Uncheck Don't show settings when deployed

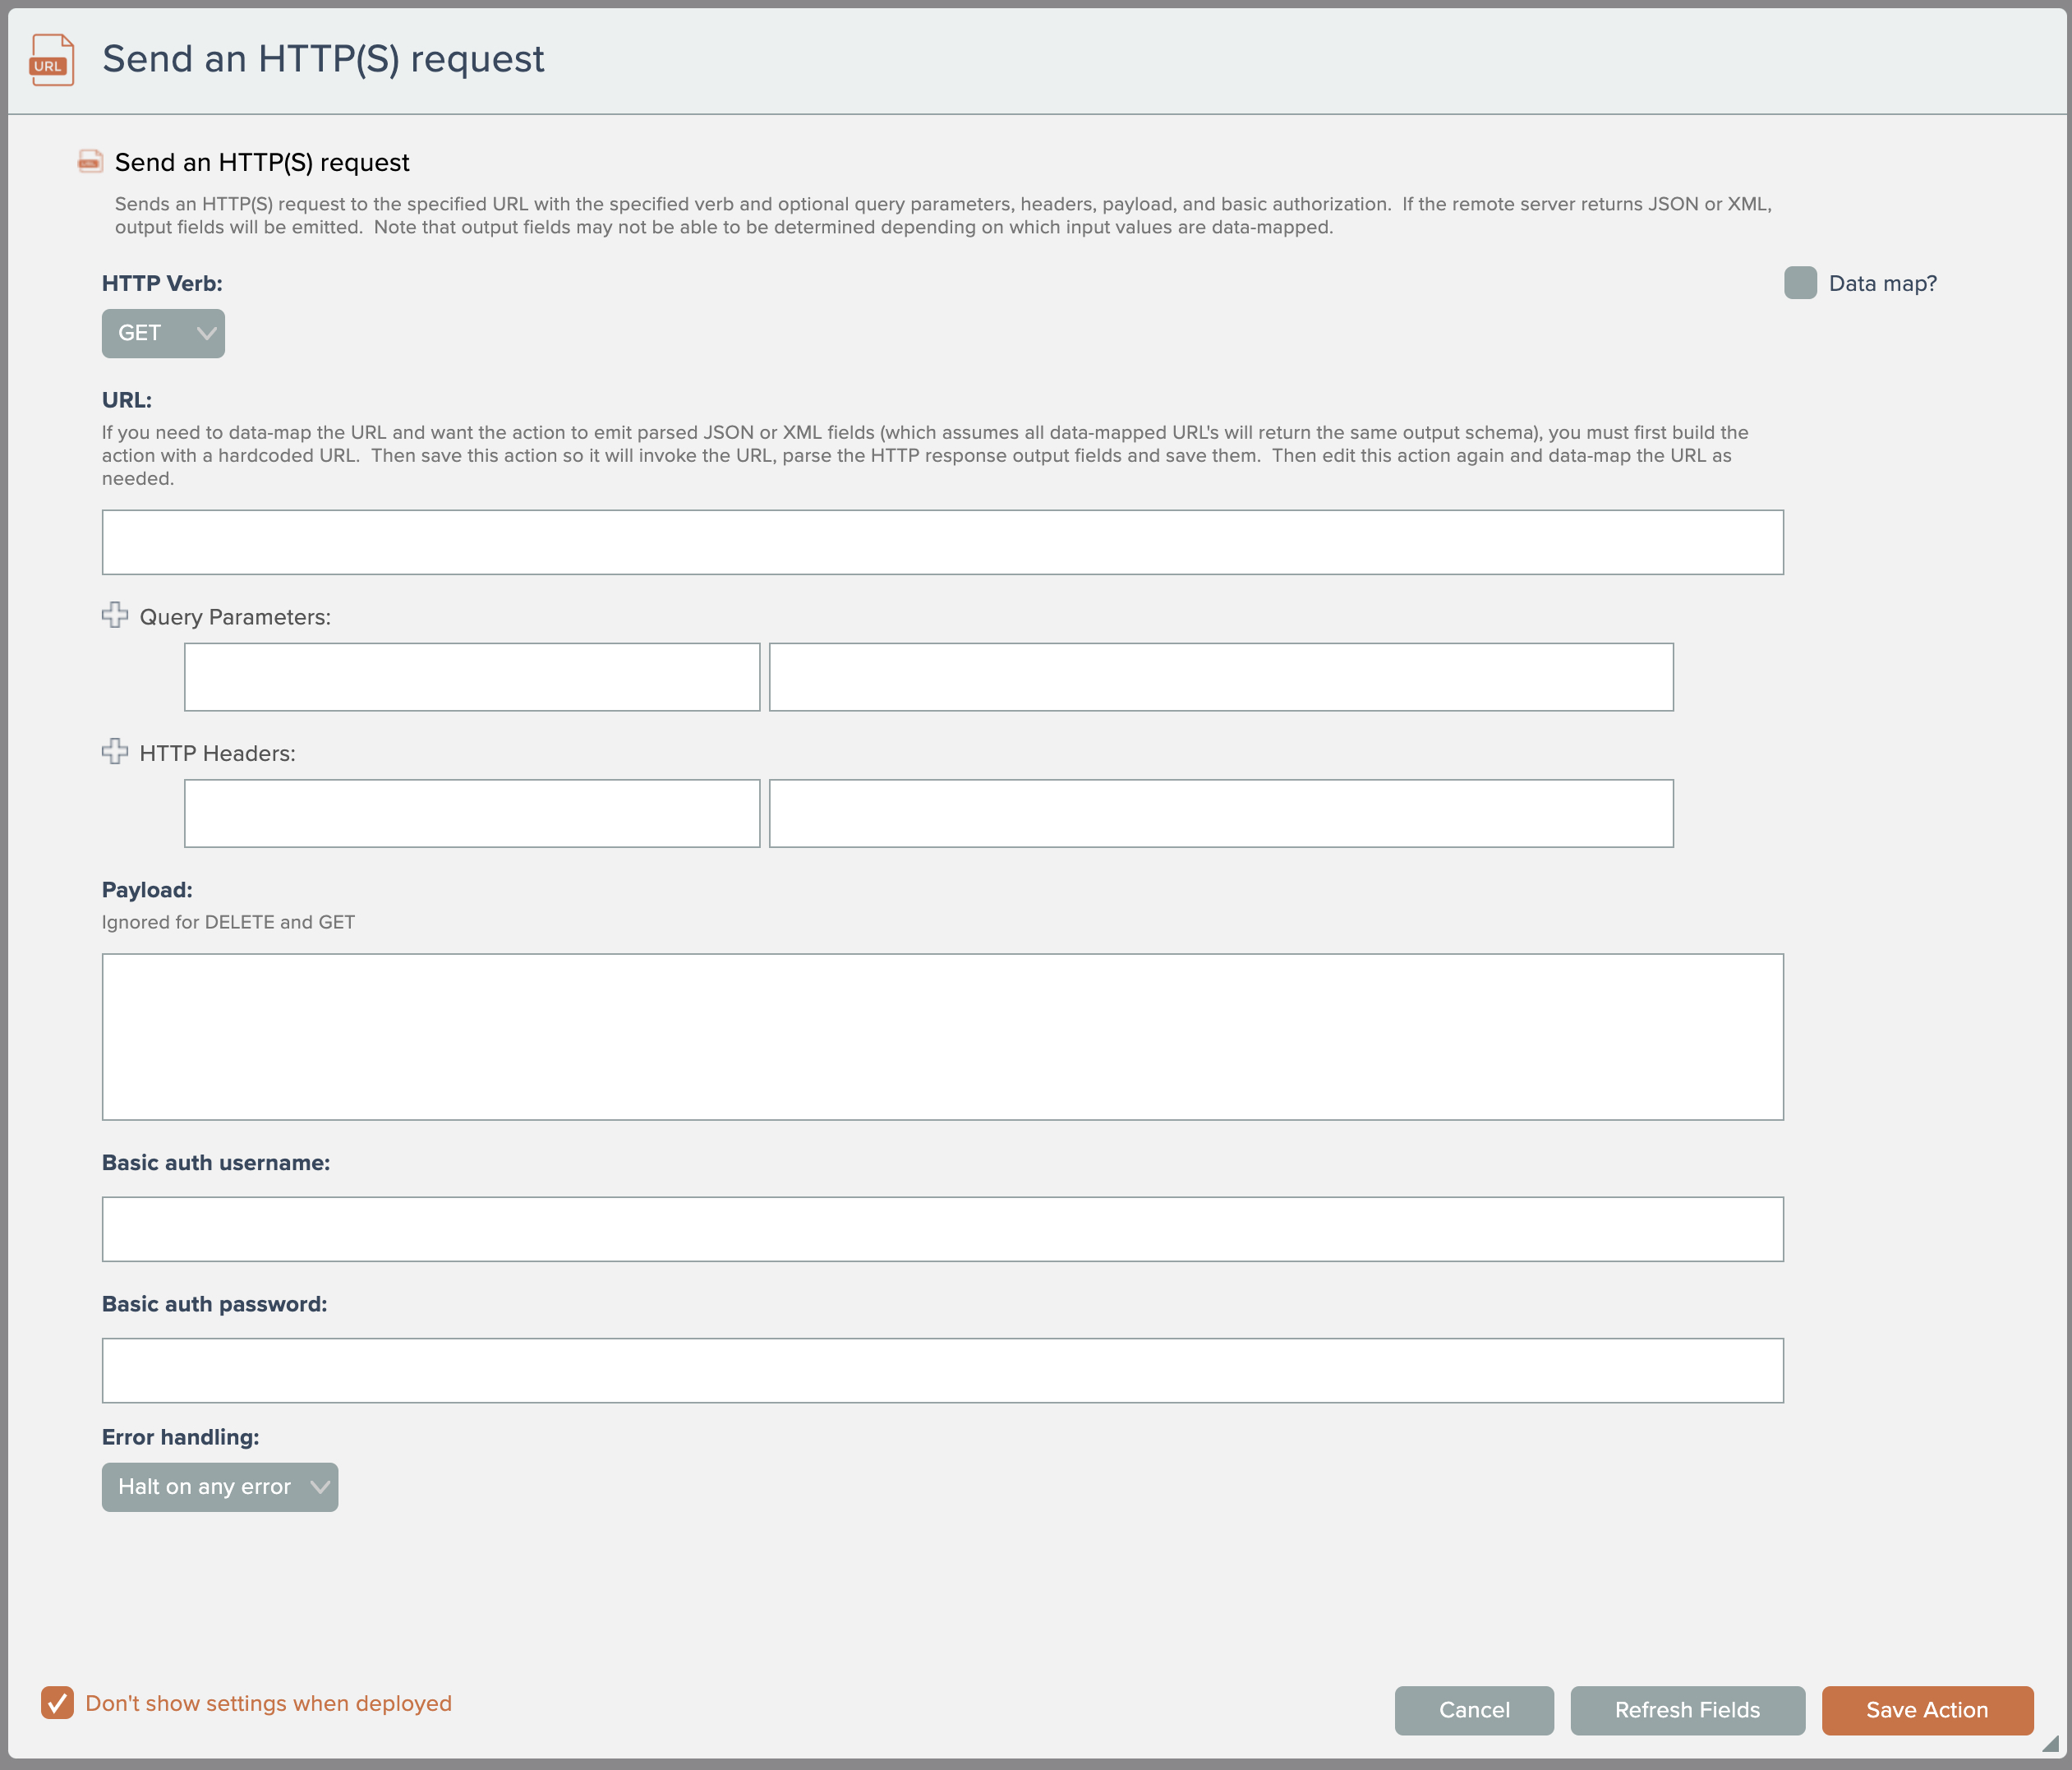[x=57, y=1703]
